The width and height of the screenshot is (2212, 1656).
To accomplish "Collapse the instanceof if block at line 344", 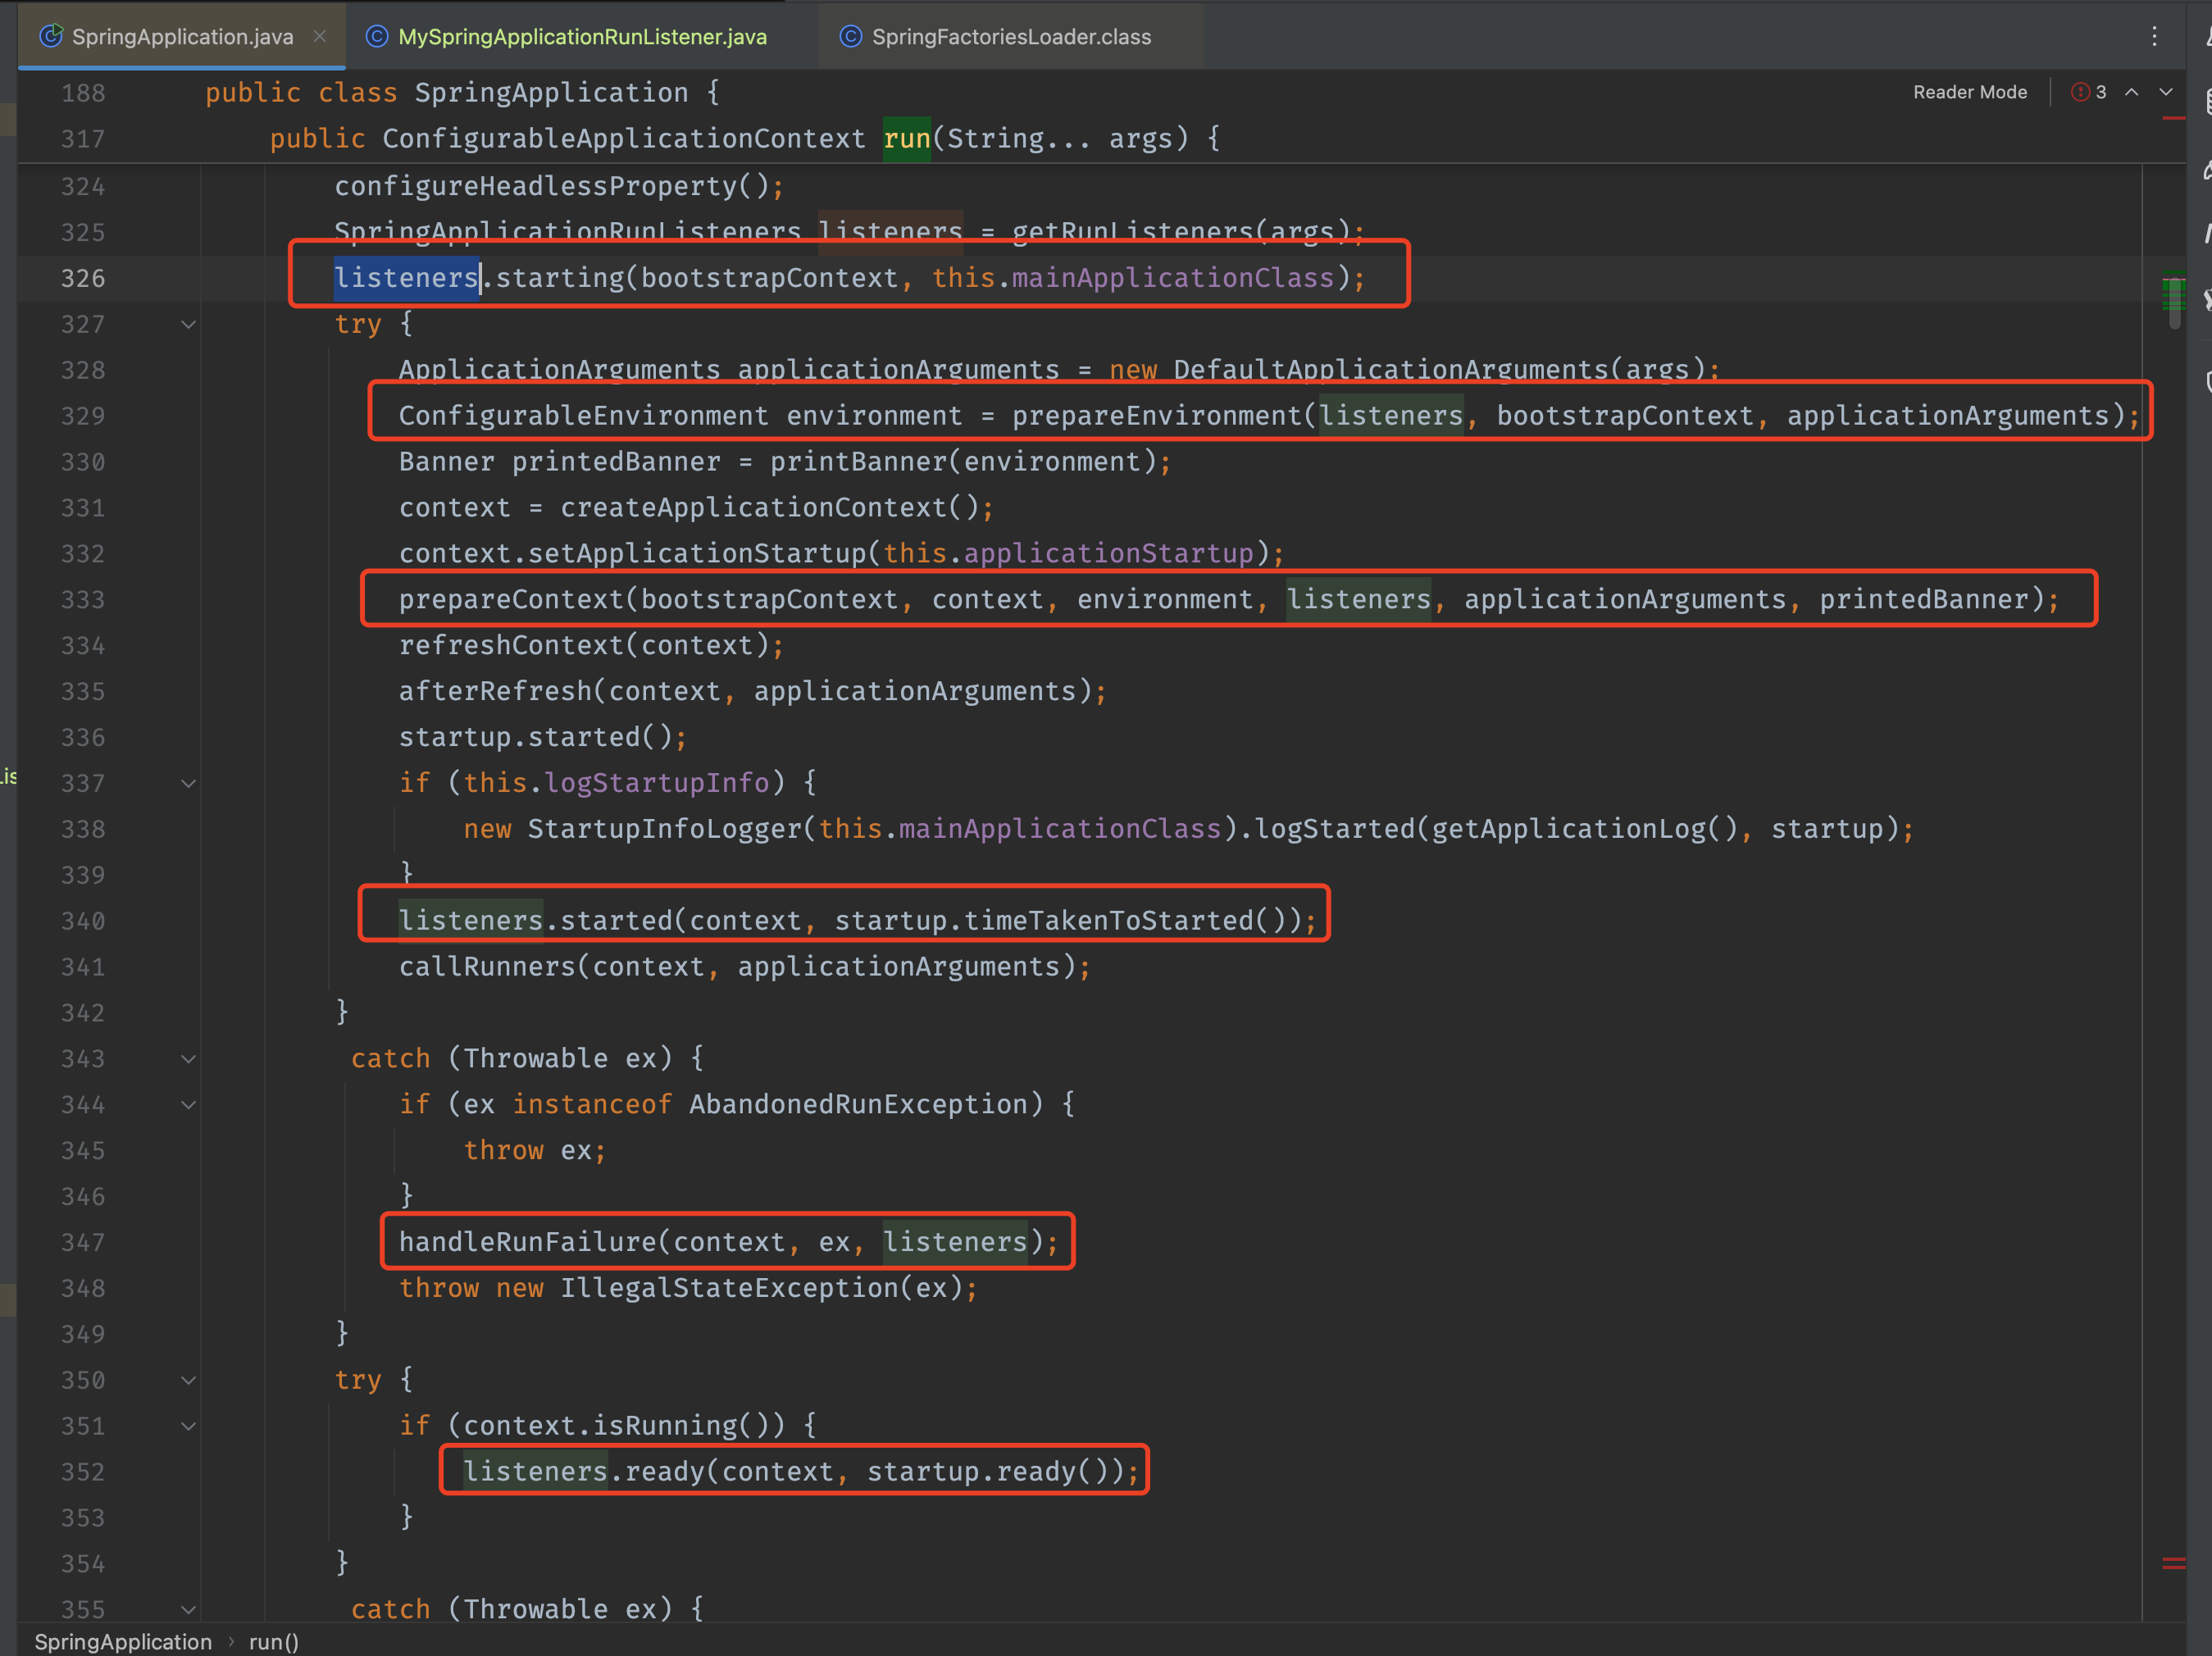I will pyautogui.click(x=188, y=1104).
